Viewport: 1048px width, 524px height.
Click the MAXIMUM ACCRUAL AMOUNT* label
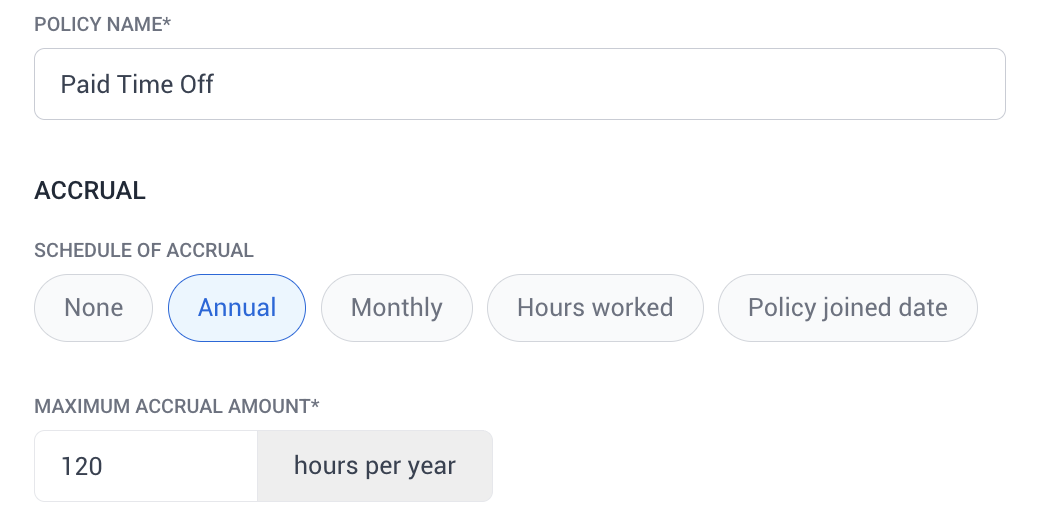(x=177, y=406)
